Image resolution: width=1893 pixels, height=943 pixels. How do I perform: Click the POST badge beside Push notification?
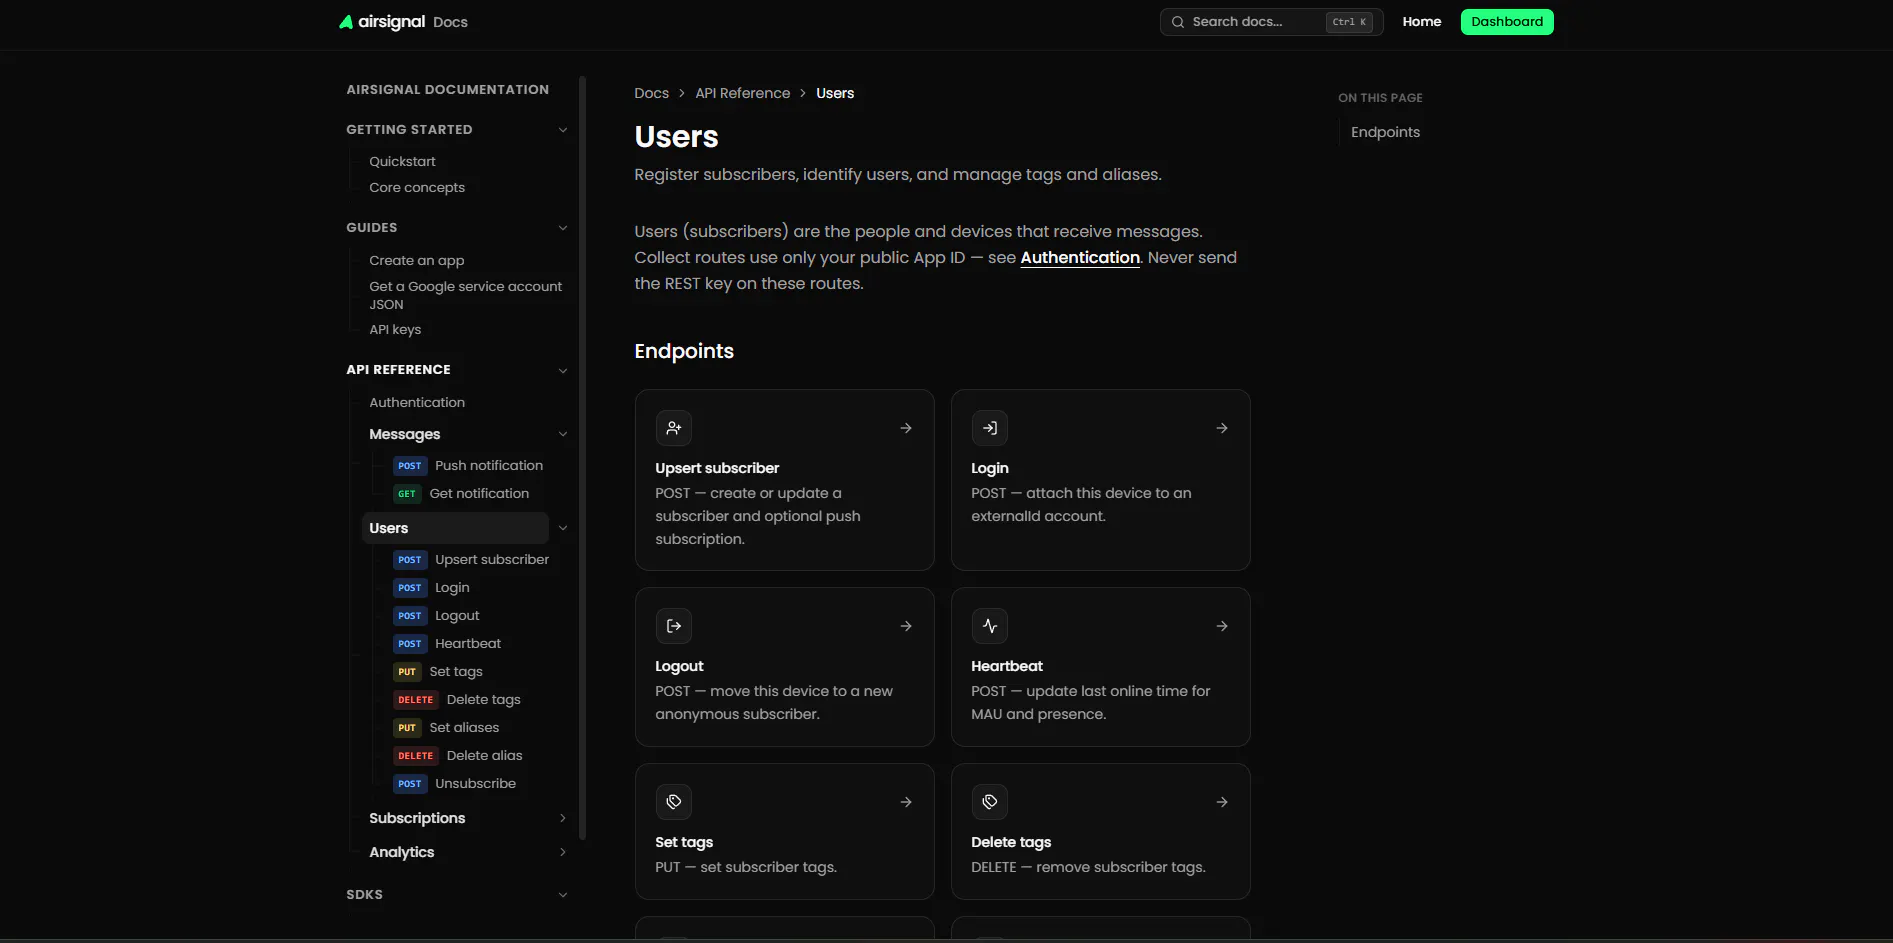tap(410, 466)
